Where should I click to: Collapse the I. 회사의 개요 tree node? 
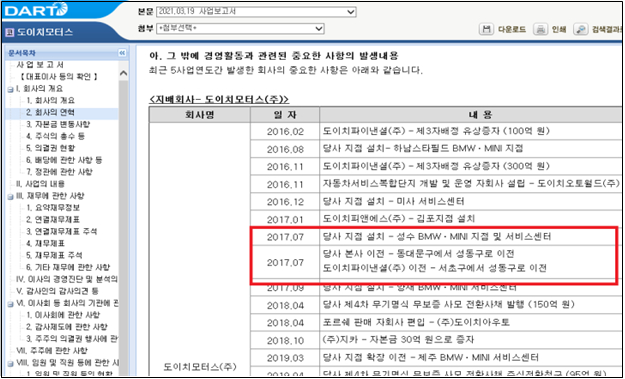click(10, 89)
